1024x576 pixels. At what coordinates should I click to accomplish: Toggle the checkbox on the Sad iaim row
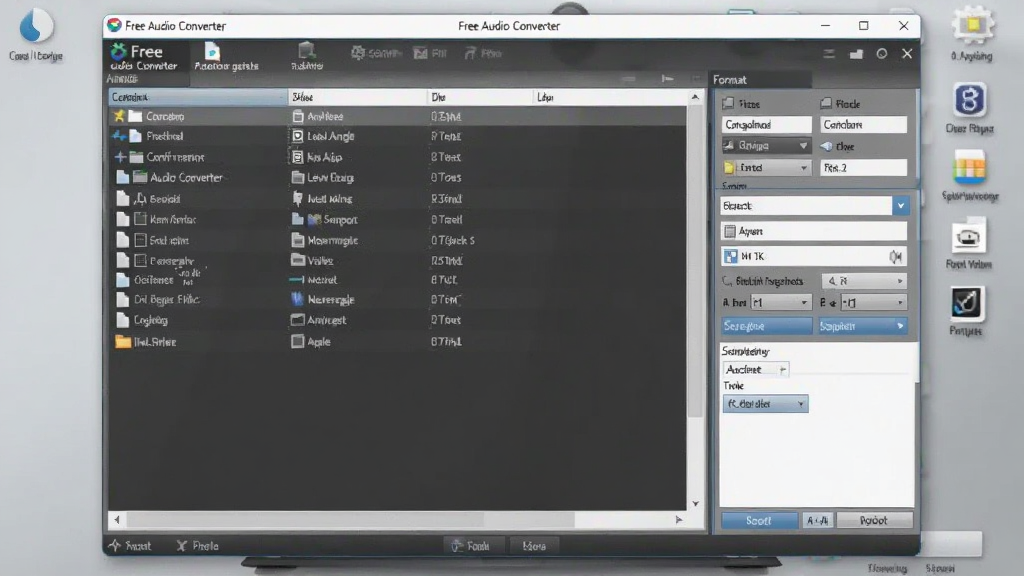click(x=140, y=240)
